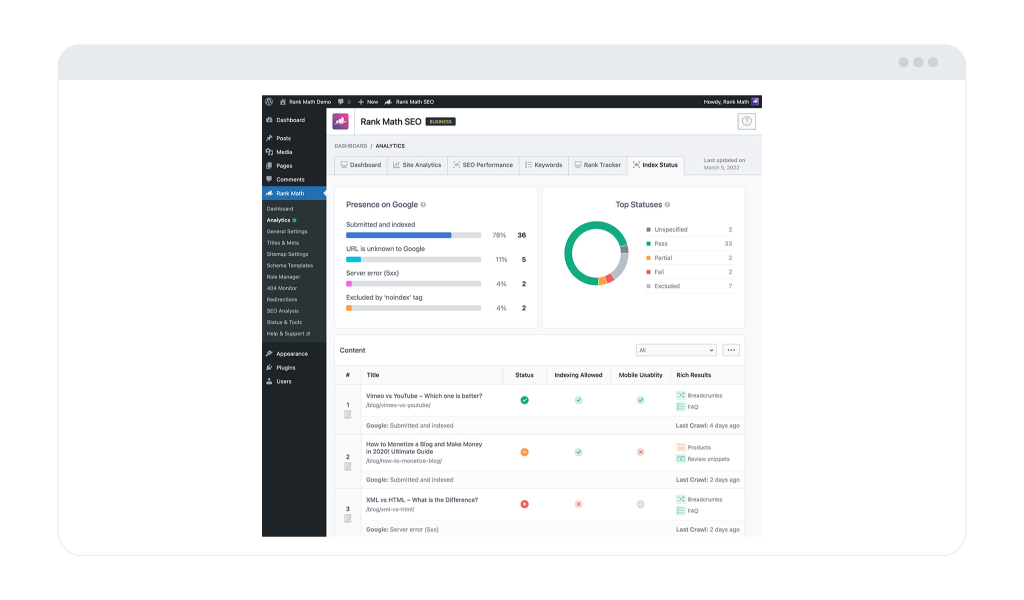Screen dimensions: 1024x600
Task: Open Howdy, Rank Math user menu
Action: click(x=731, y=102)
